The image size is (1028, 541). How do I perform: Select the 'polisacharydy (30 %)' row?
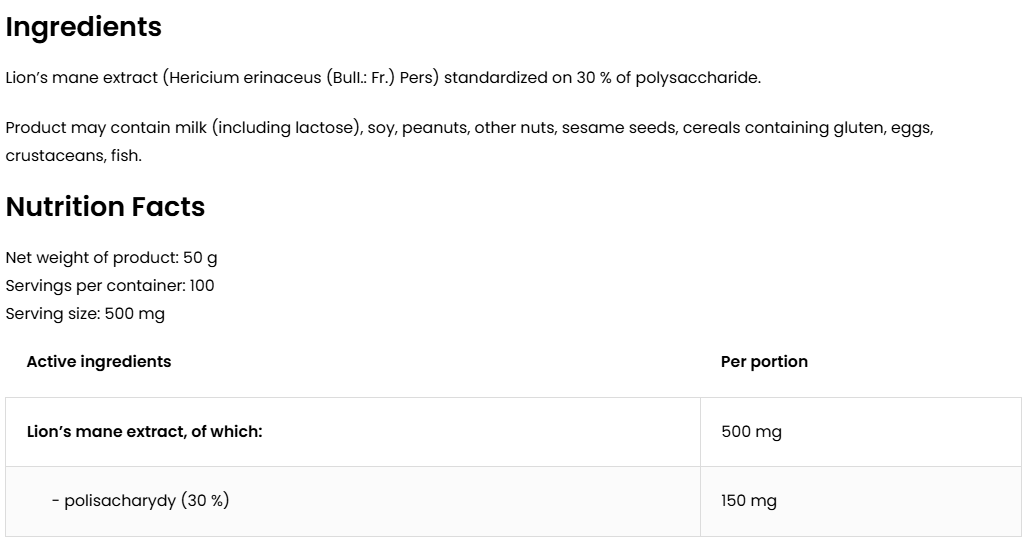click(x=140, y=500)
